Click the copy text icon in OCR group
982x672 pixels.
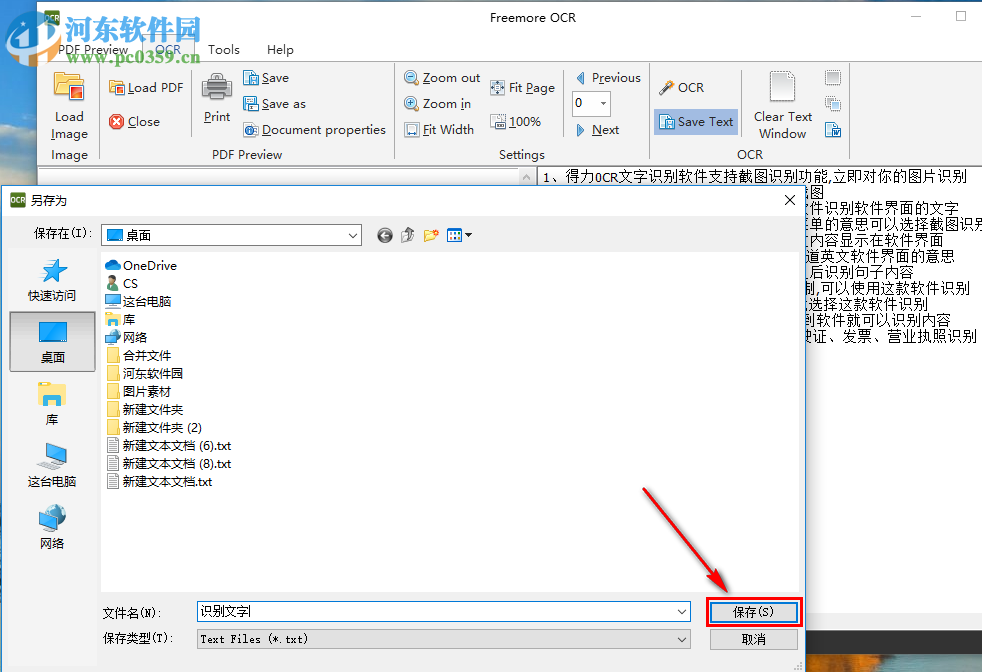pos(833,104)
